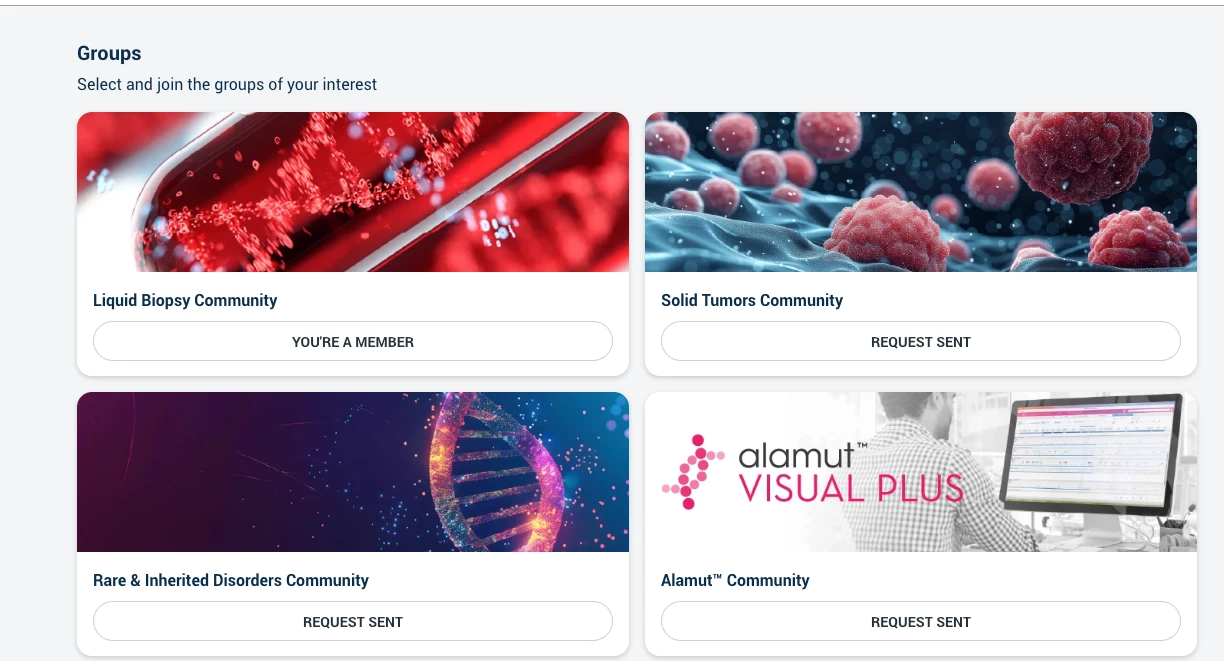Select the red test tube banner image
The height and width of the screenshot is (661, 1224).
pyautogui.click(x=353, y=192)
